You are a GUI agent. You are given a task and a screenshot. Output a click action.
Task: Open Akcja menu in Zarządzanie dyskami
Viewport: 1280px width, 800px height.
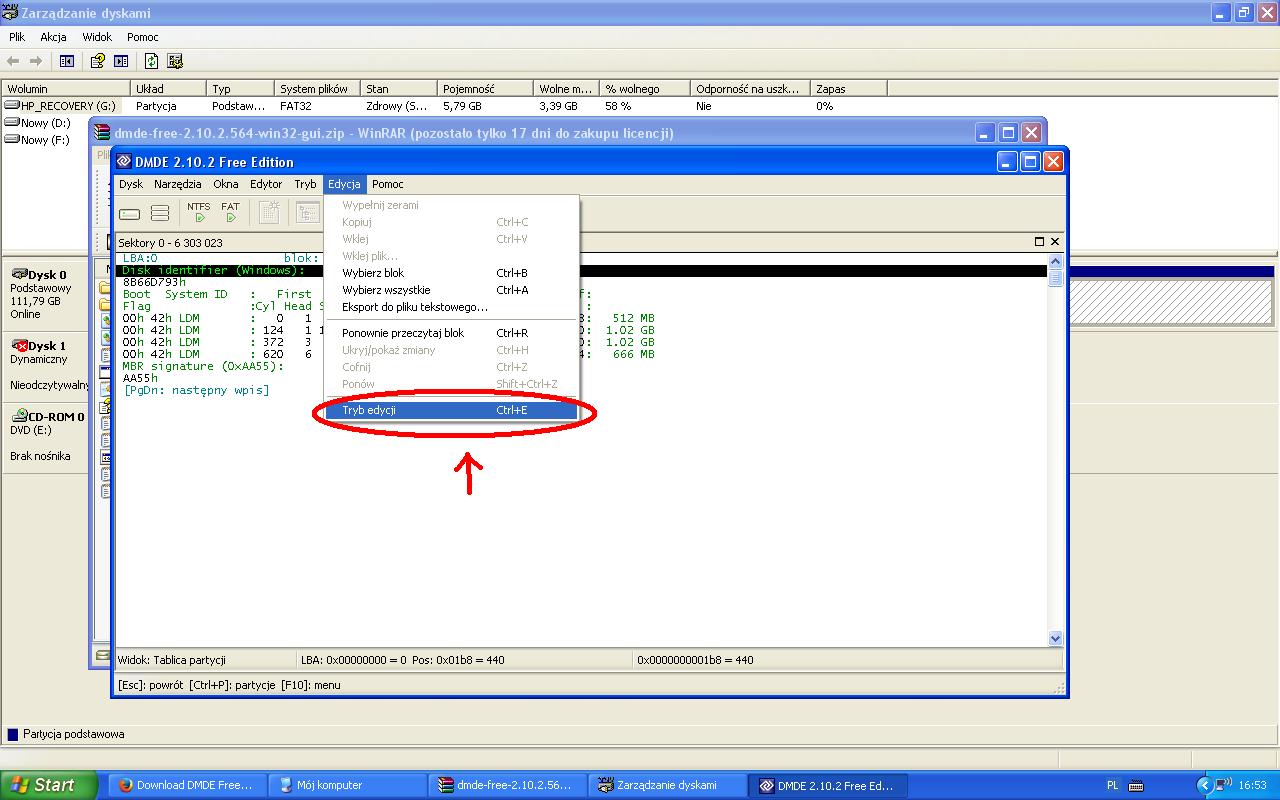pos(53,37)
